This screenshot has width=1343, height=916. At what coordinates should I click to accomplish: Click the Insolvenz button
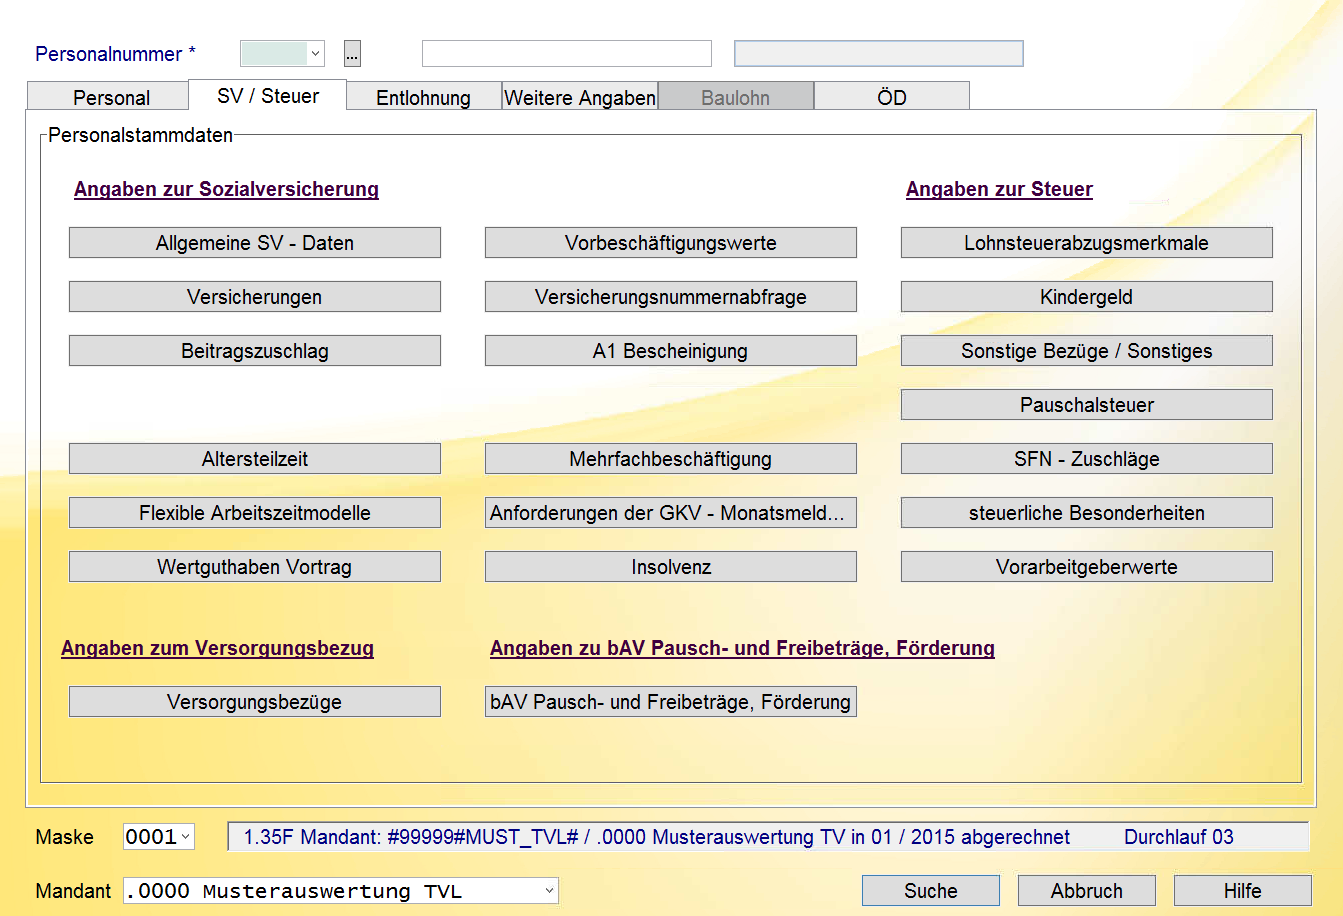click(x=671, y=567)
